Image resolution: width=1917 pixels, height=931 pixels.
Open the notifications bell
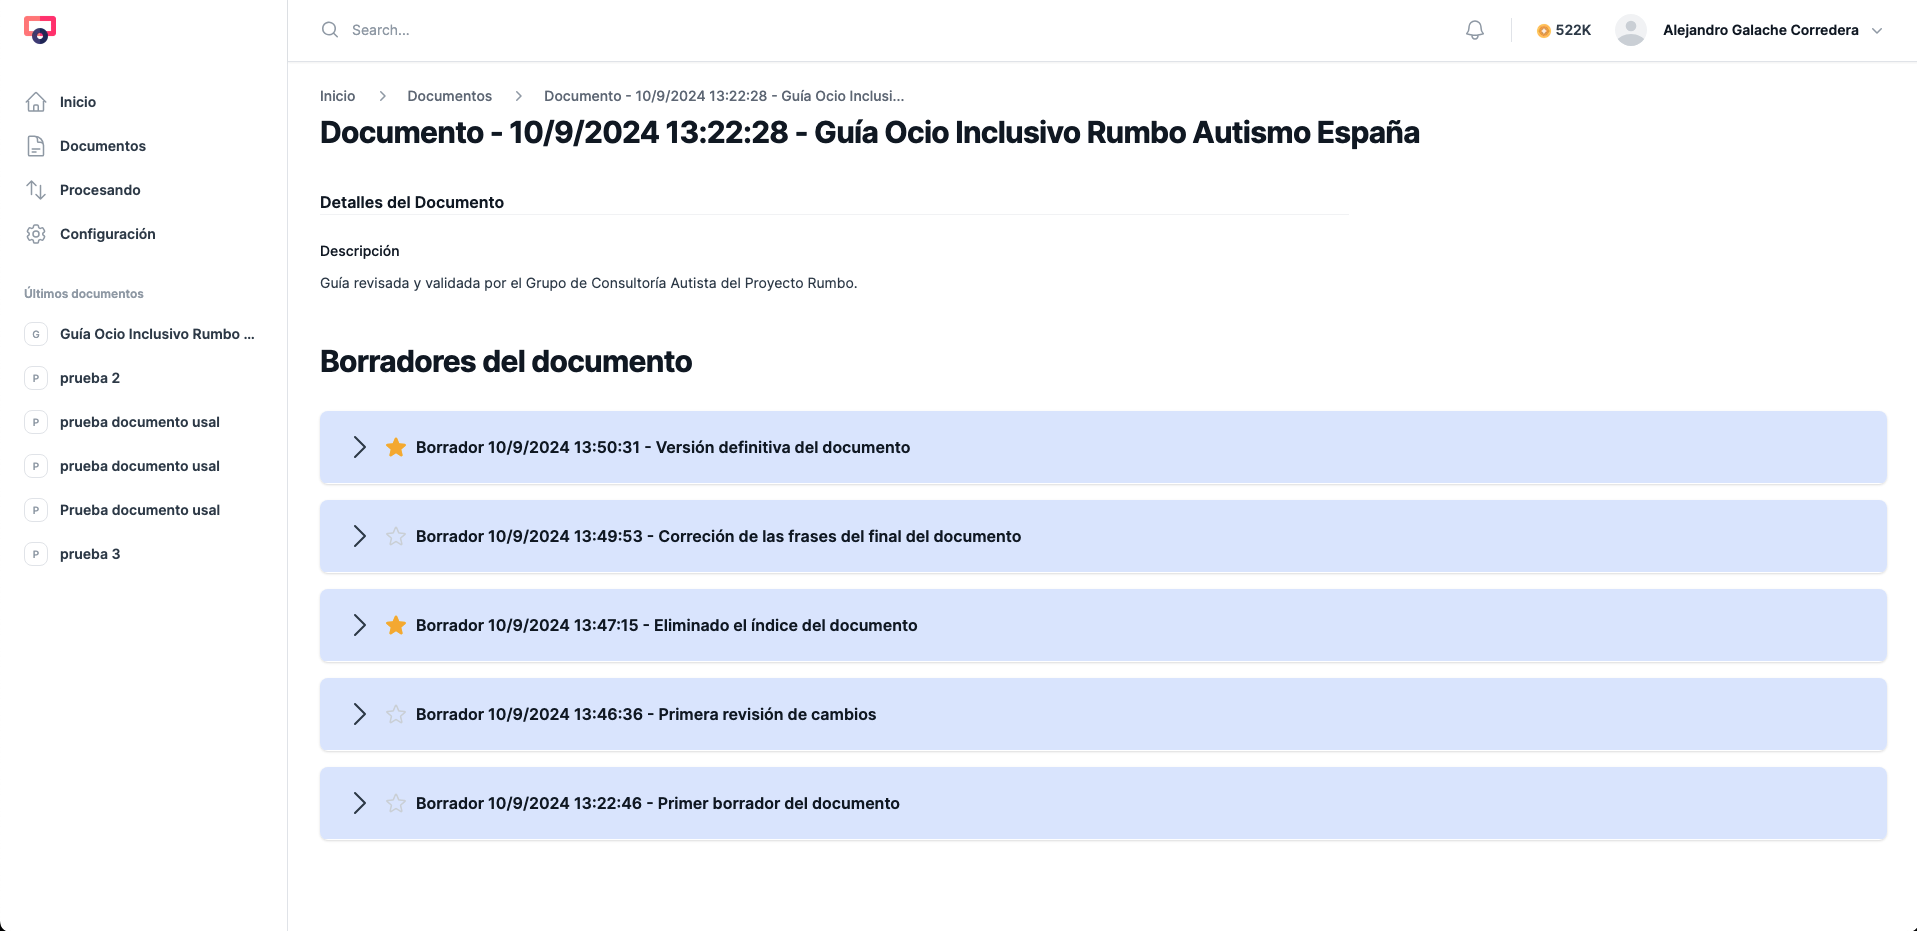coord(1474,29)
